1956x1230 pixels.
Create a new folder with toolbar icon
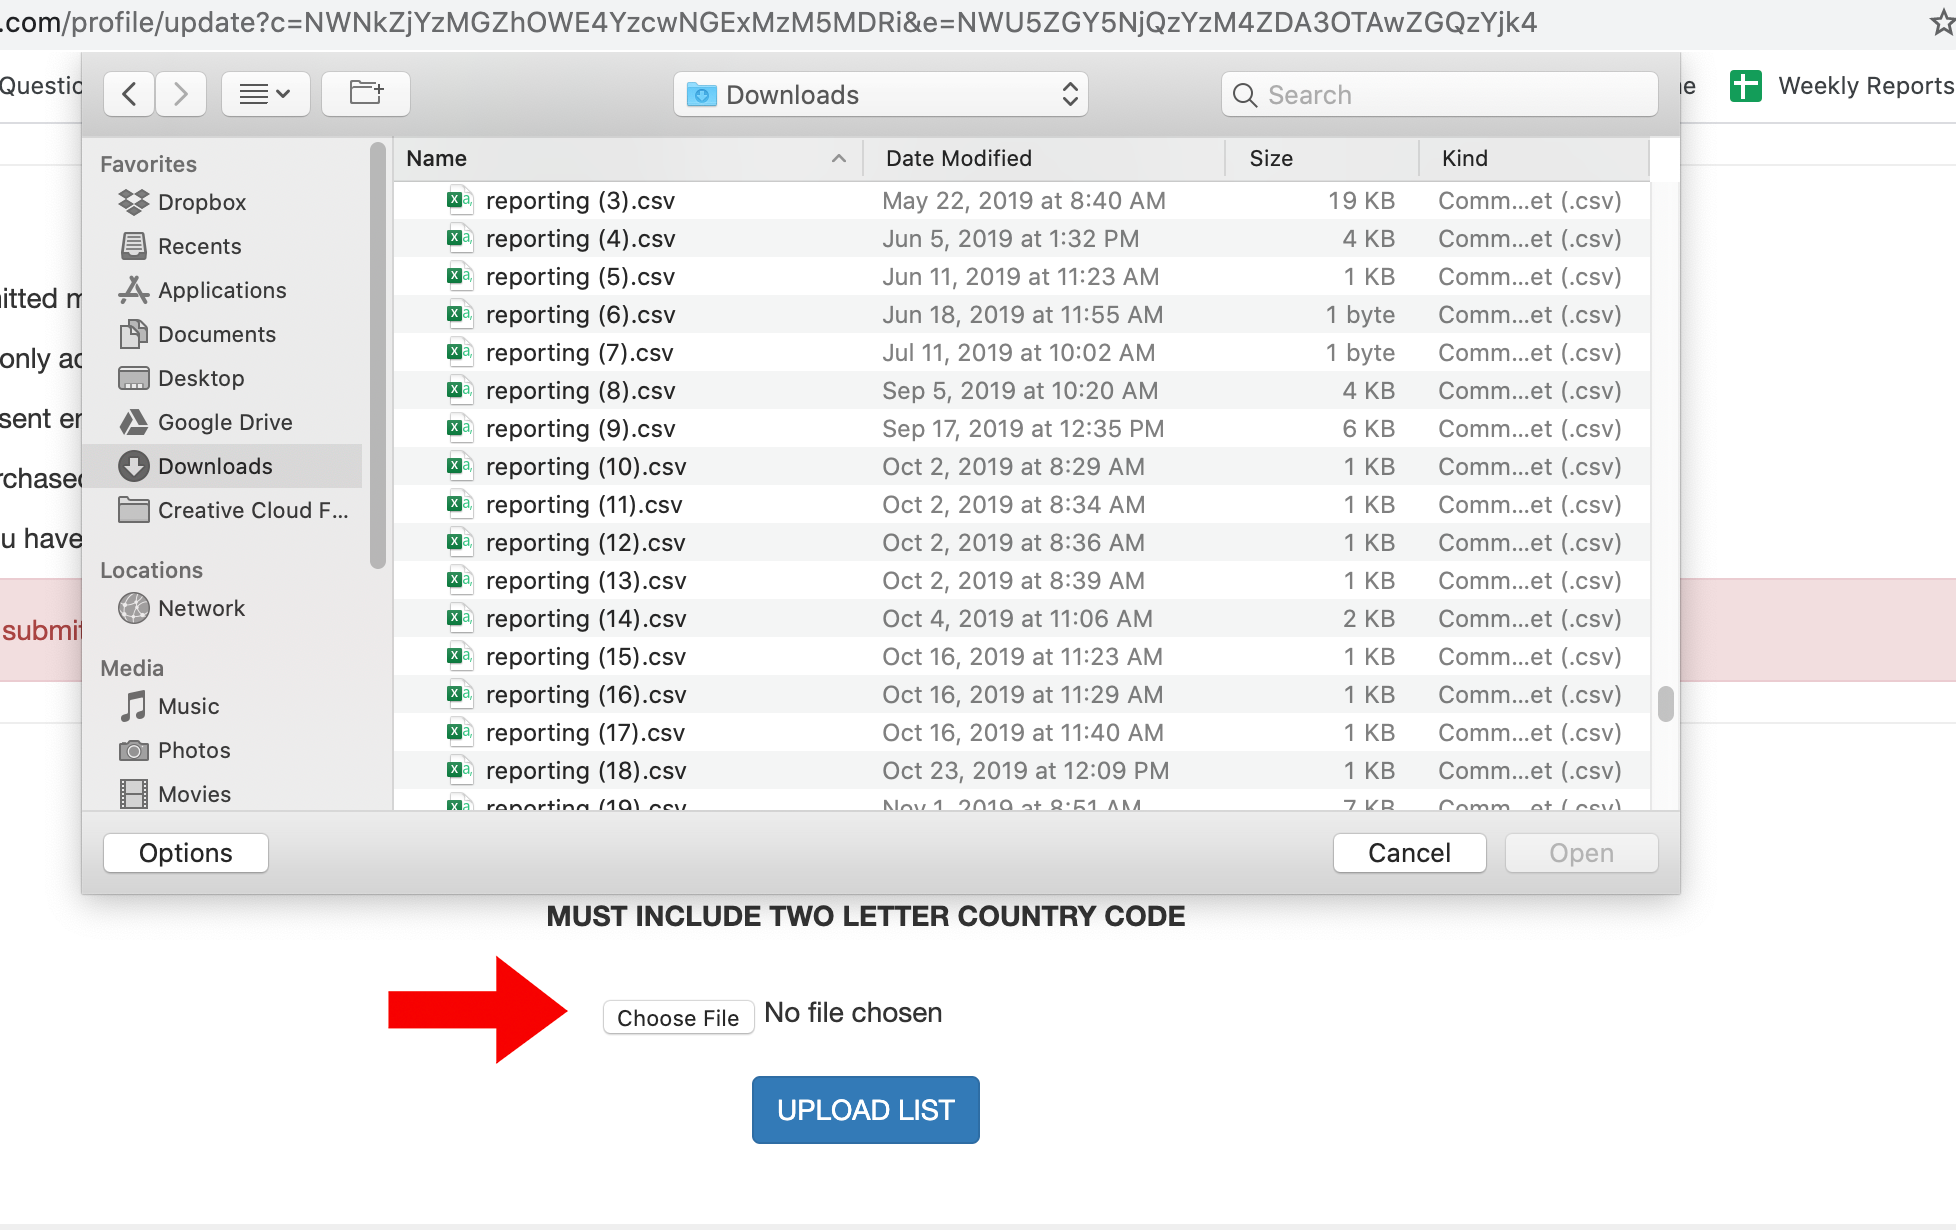[366, 94]
